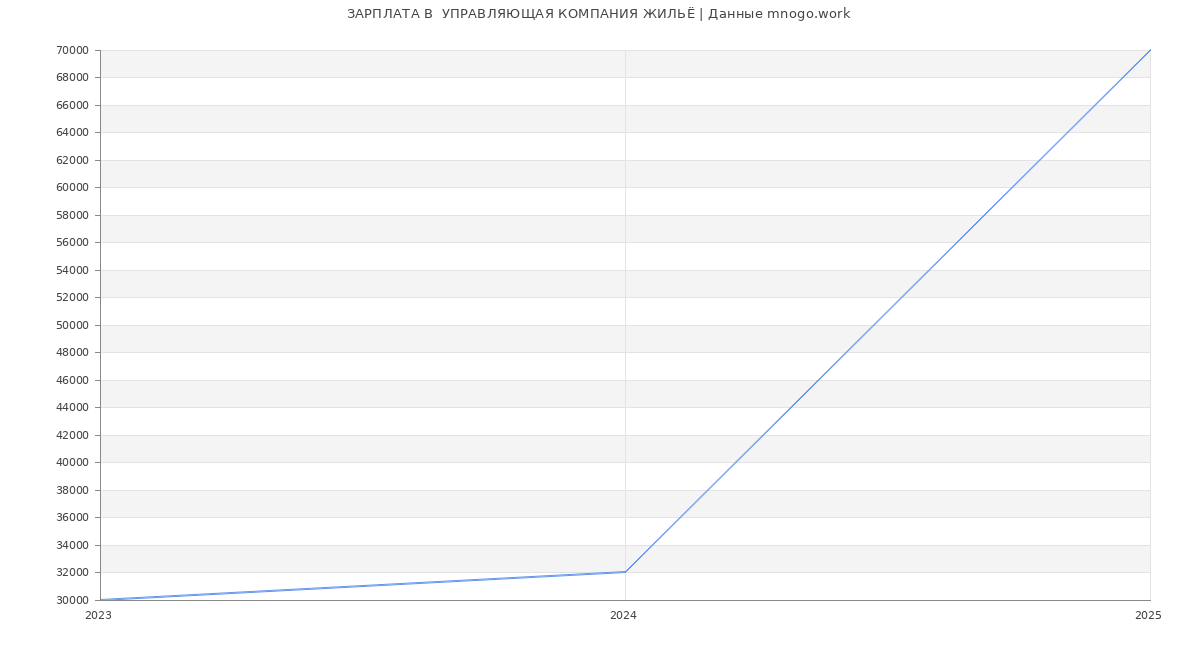Click the 36000 y-axis label
This screenshot has width=1200, height=650.
[x=73, y=517]
